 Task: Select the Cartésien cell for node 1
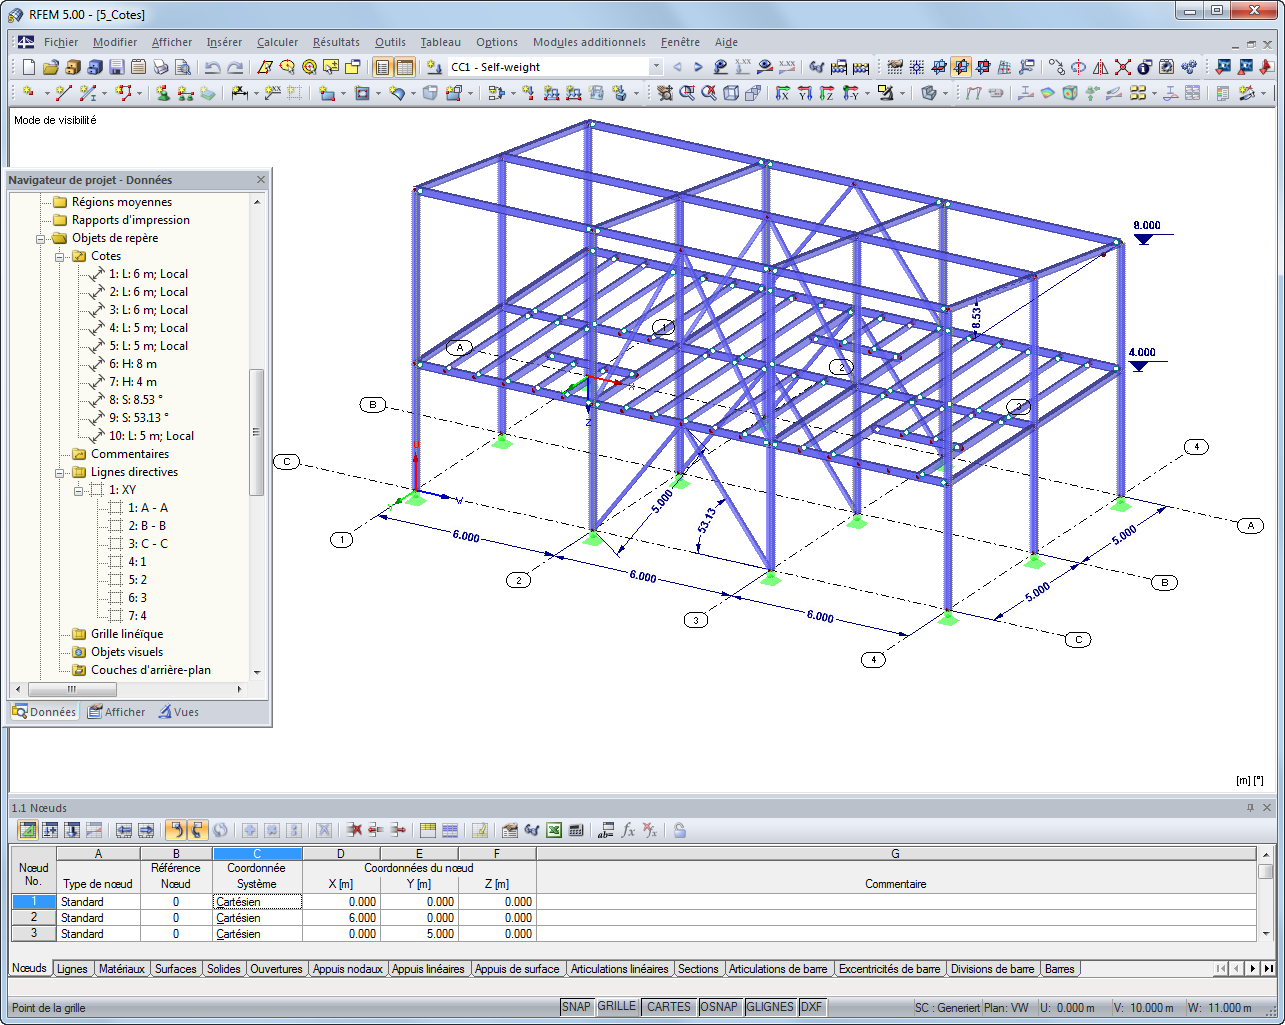257,902
